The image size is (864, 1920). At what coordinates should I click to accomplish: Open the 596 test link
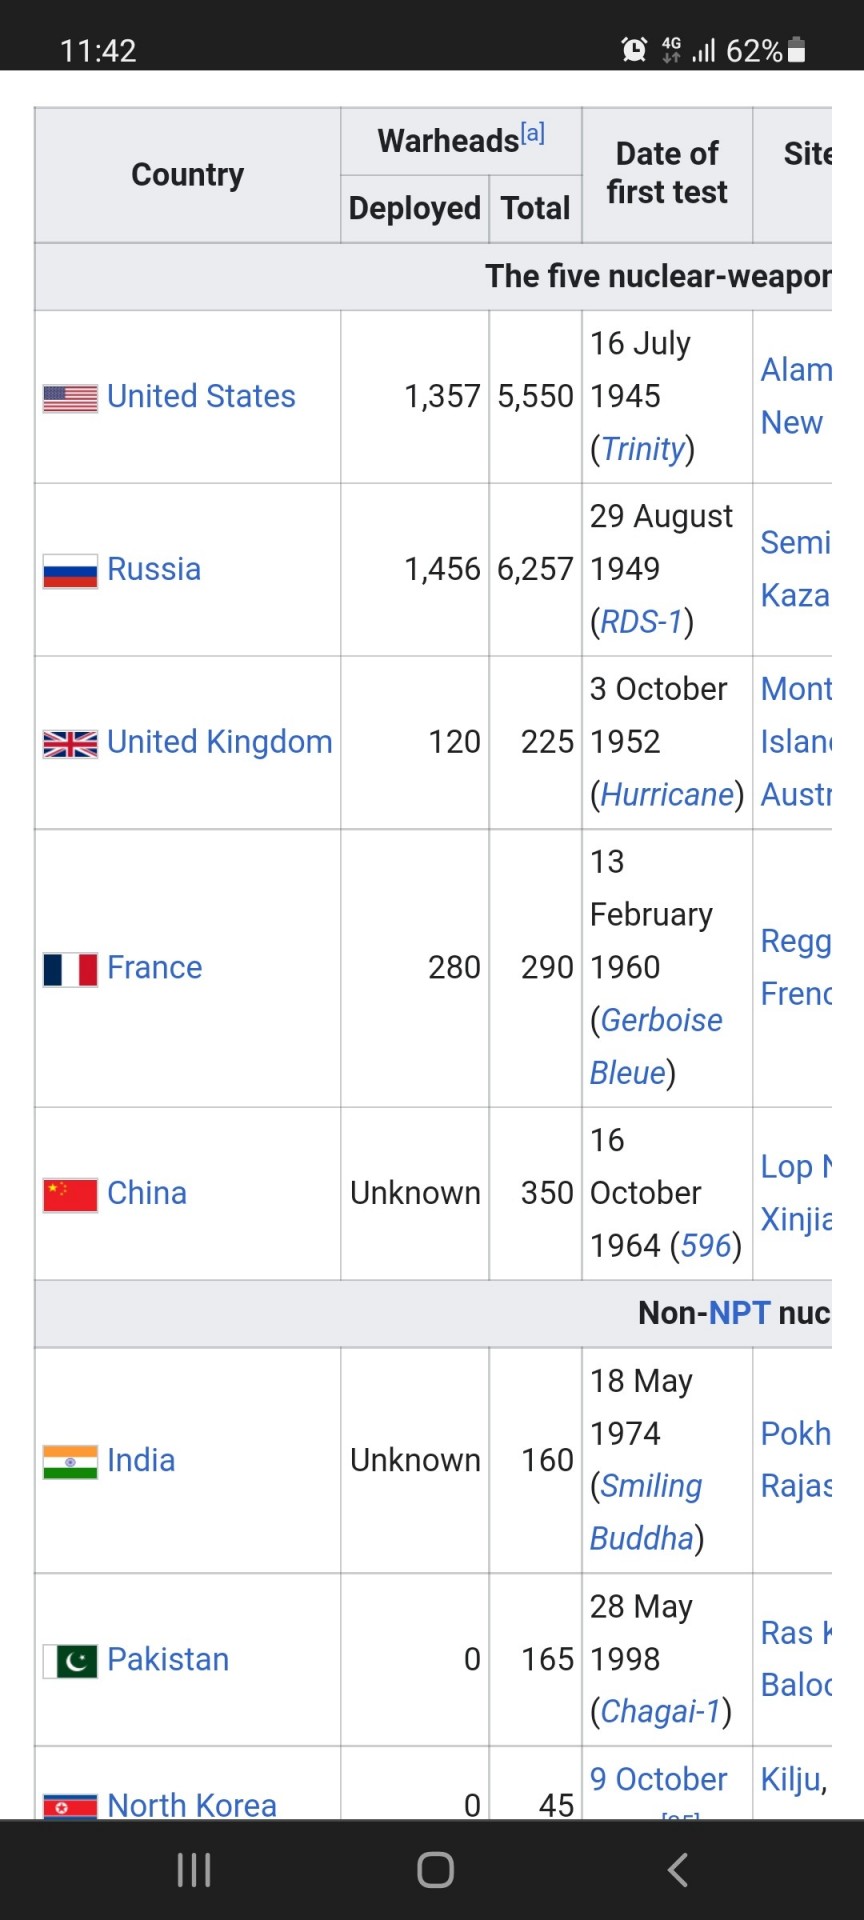point(706,1245)
